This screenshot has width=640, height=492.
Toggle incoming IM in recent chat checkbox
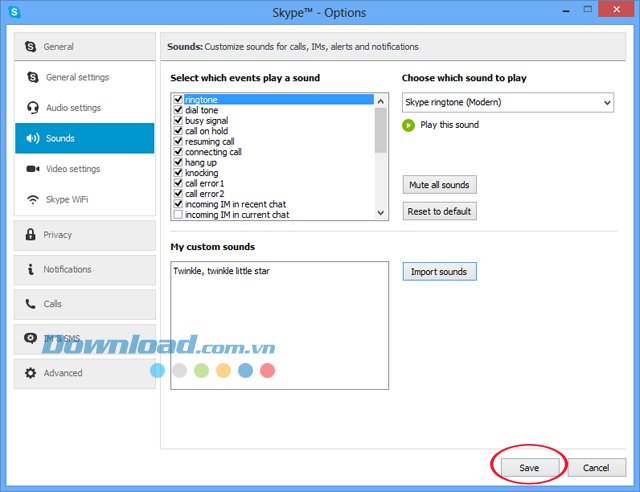pos(178,204)
